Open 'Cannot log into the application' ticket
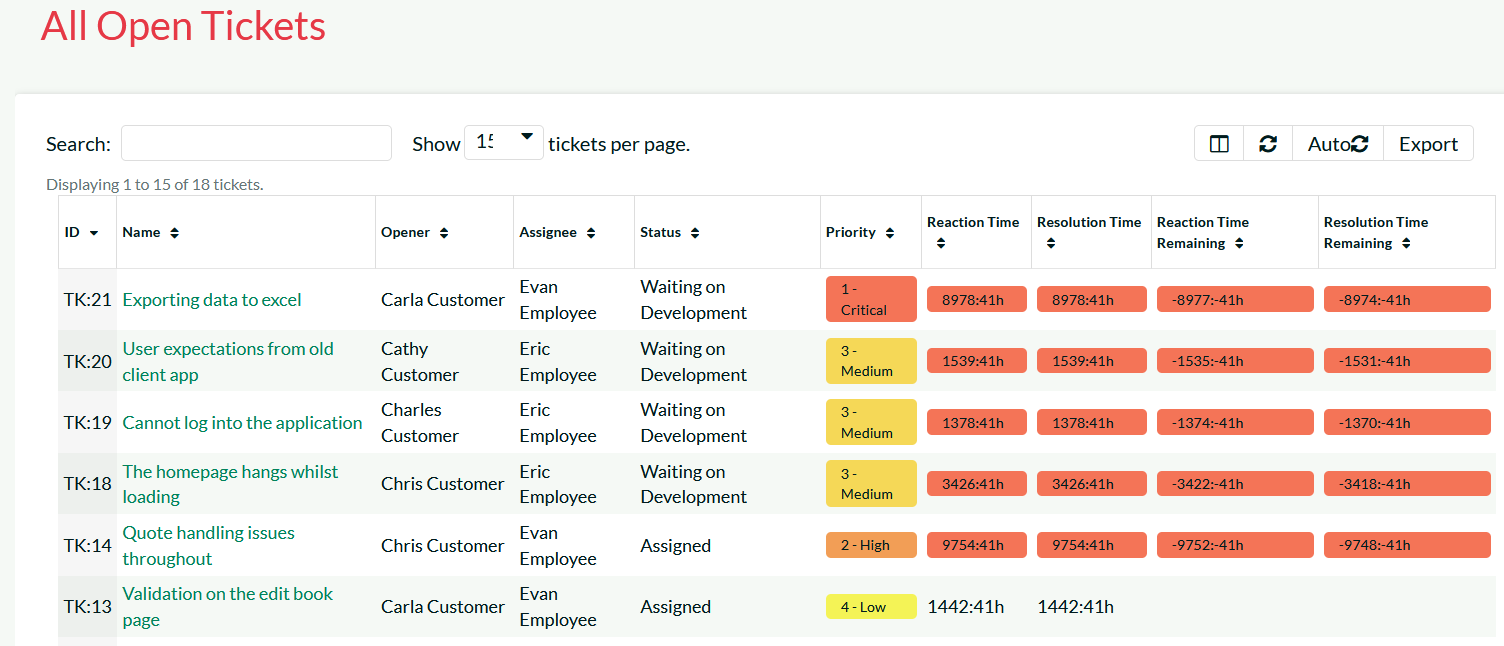 [x=242, y=423]
